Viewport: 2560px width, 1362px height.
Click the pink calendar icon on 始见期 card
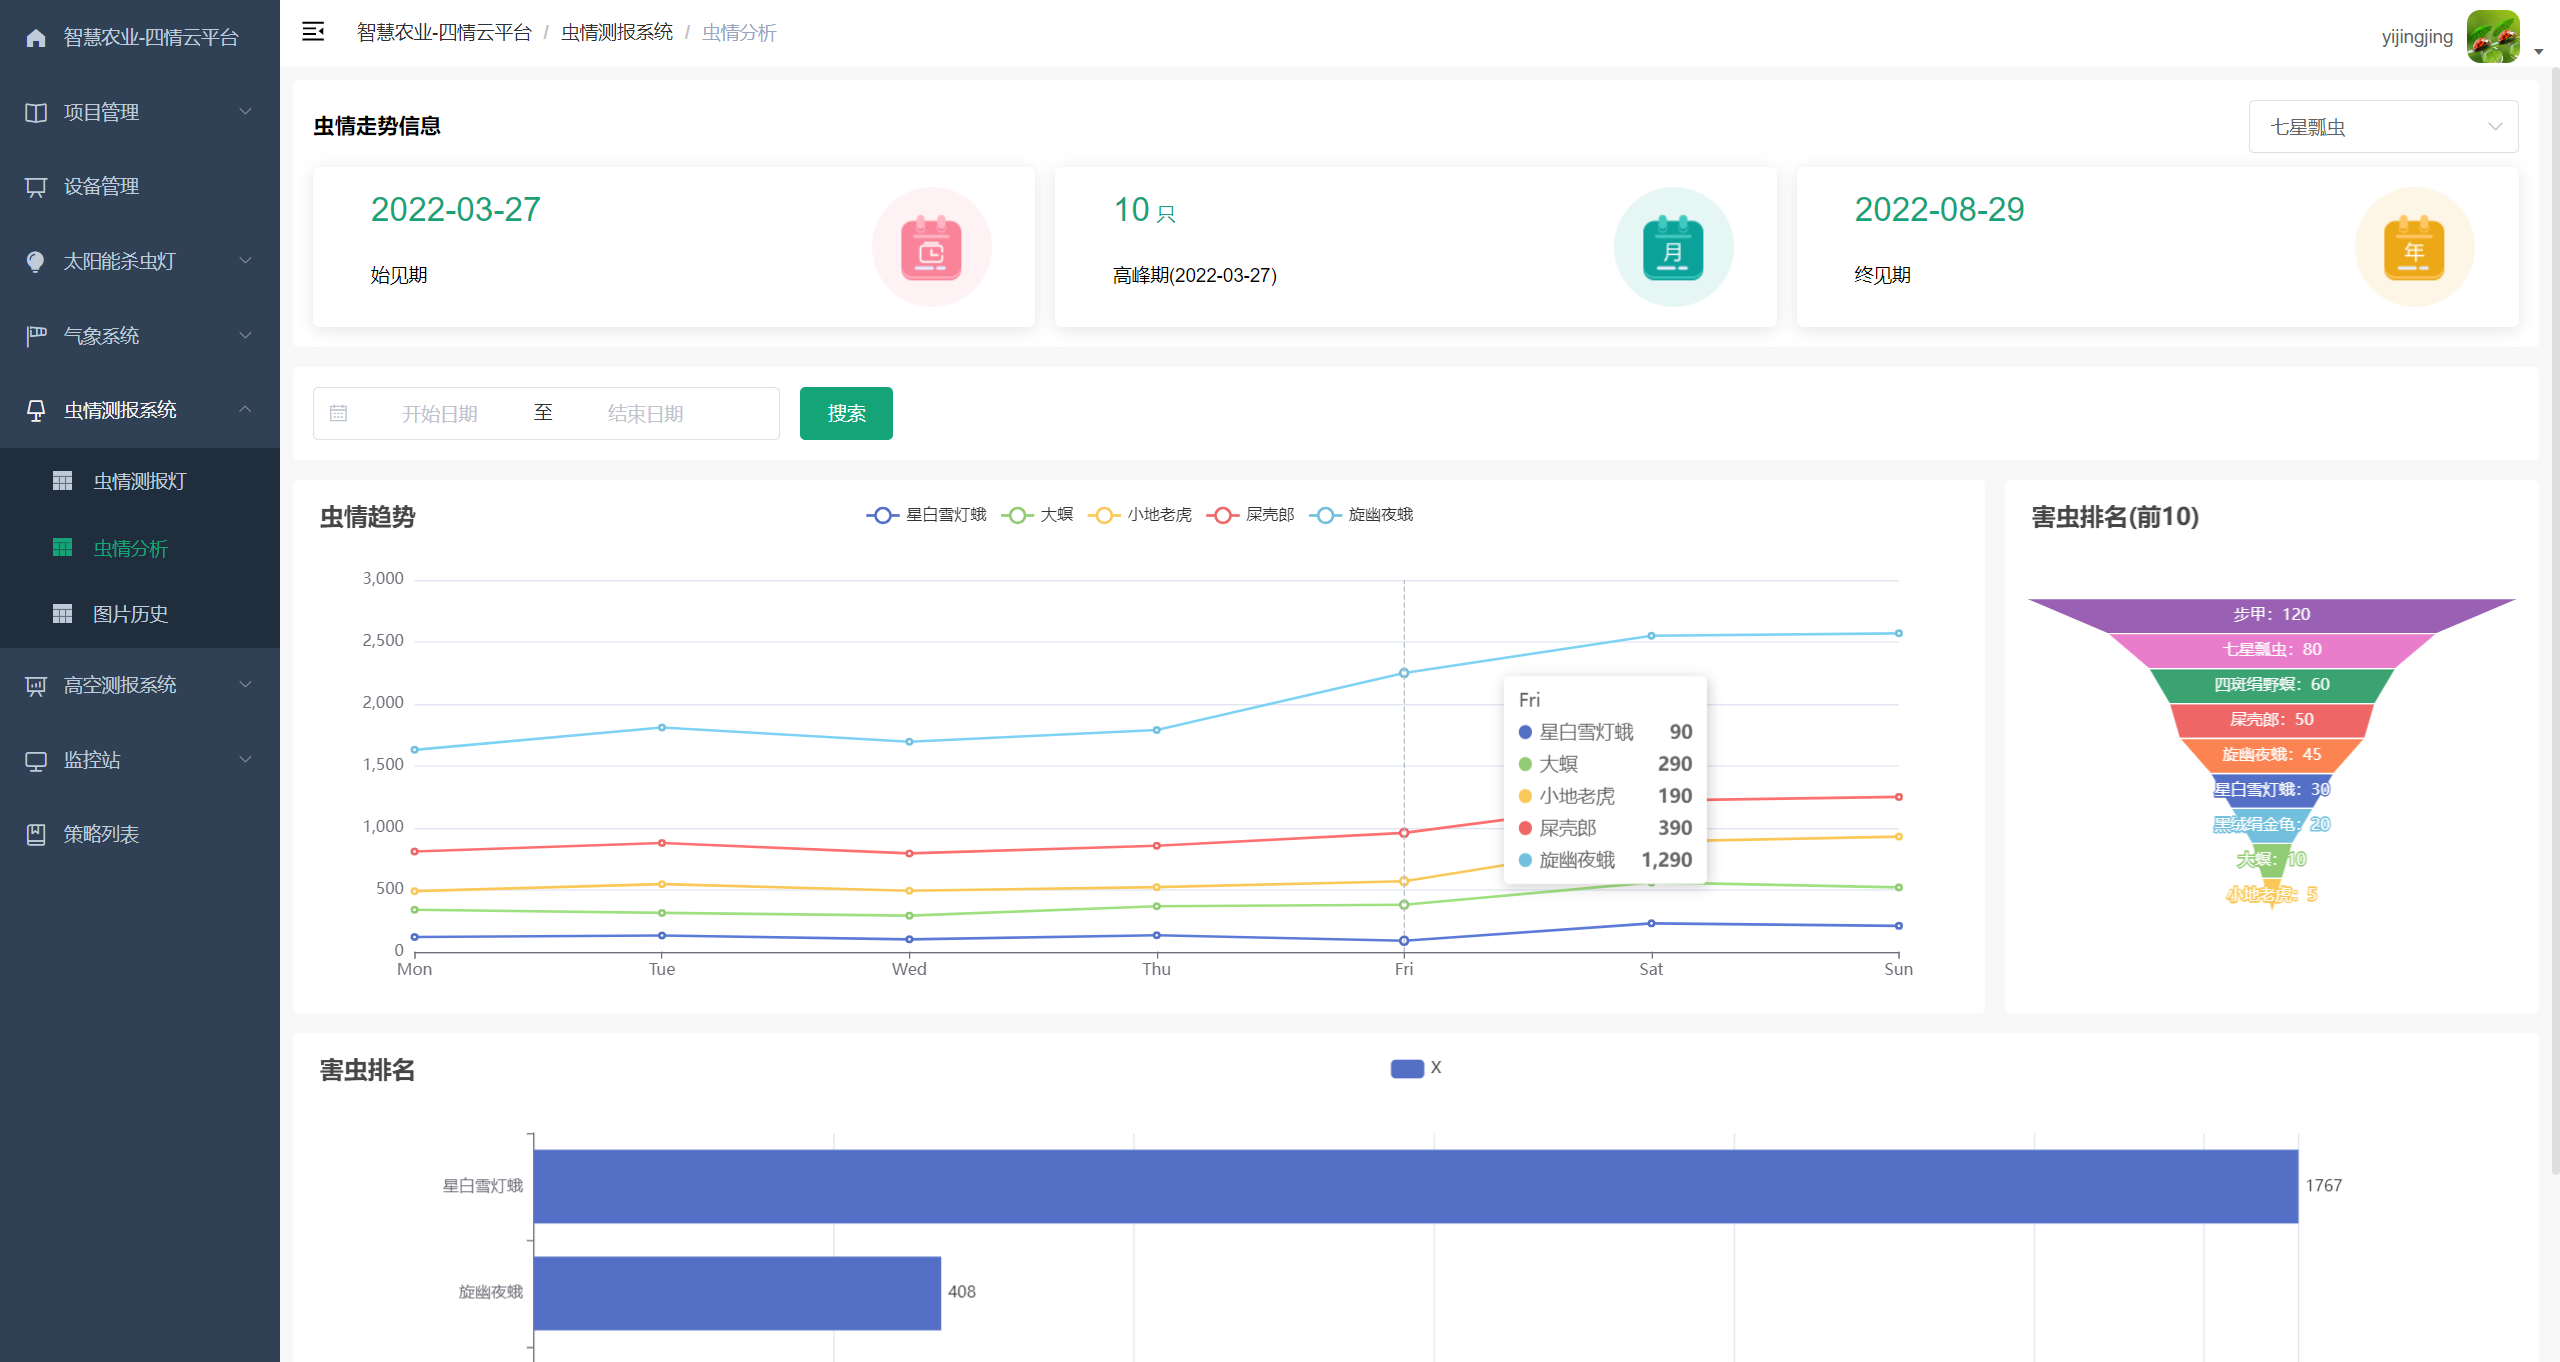[x=931, y=248]
